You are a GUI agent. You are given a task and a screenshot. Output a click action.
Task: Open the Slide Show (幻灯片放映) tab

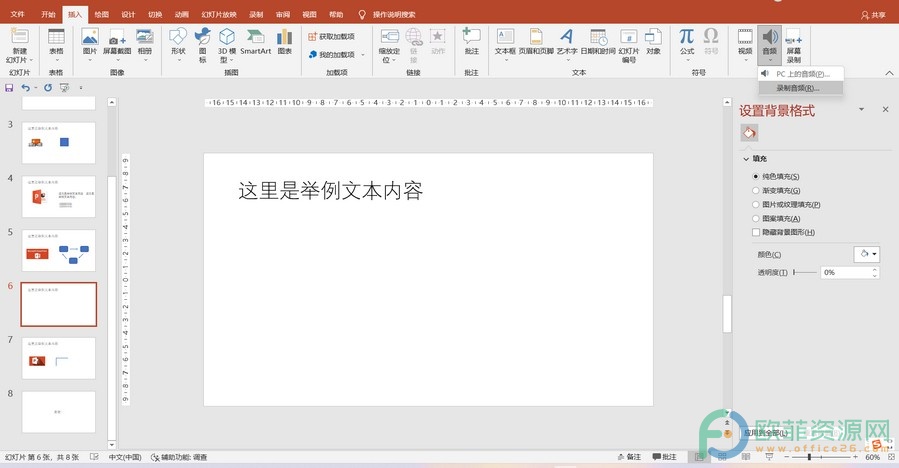[x=219, y=14]
